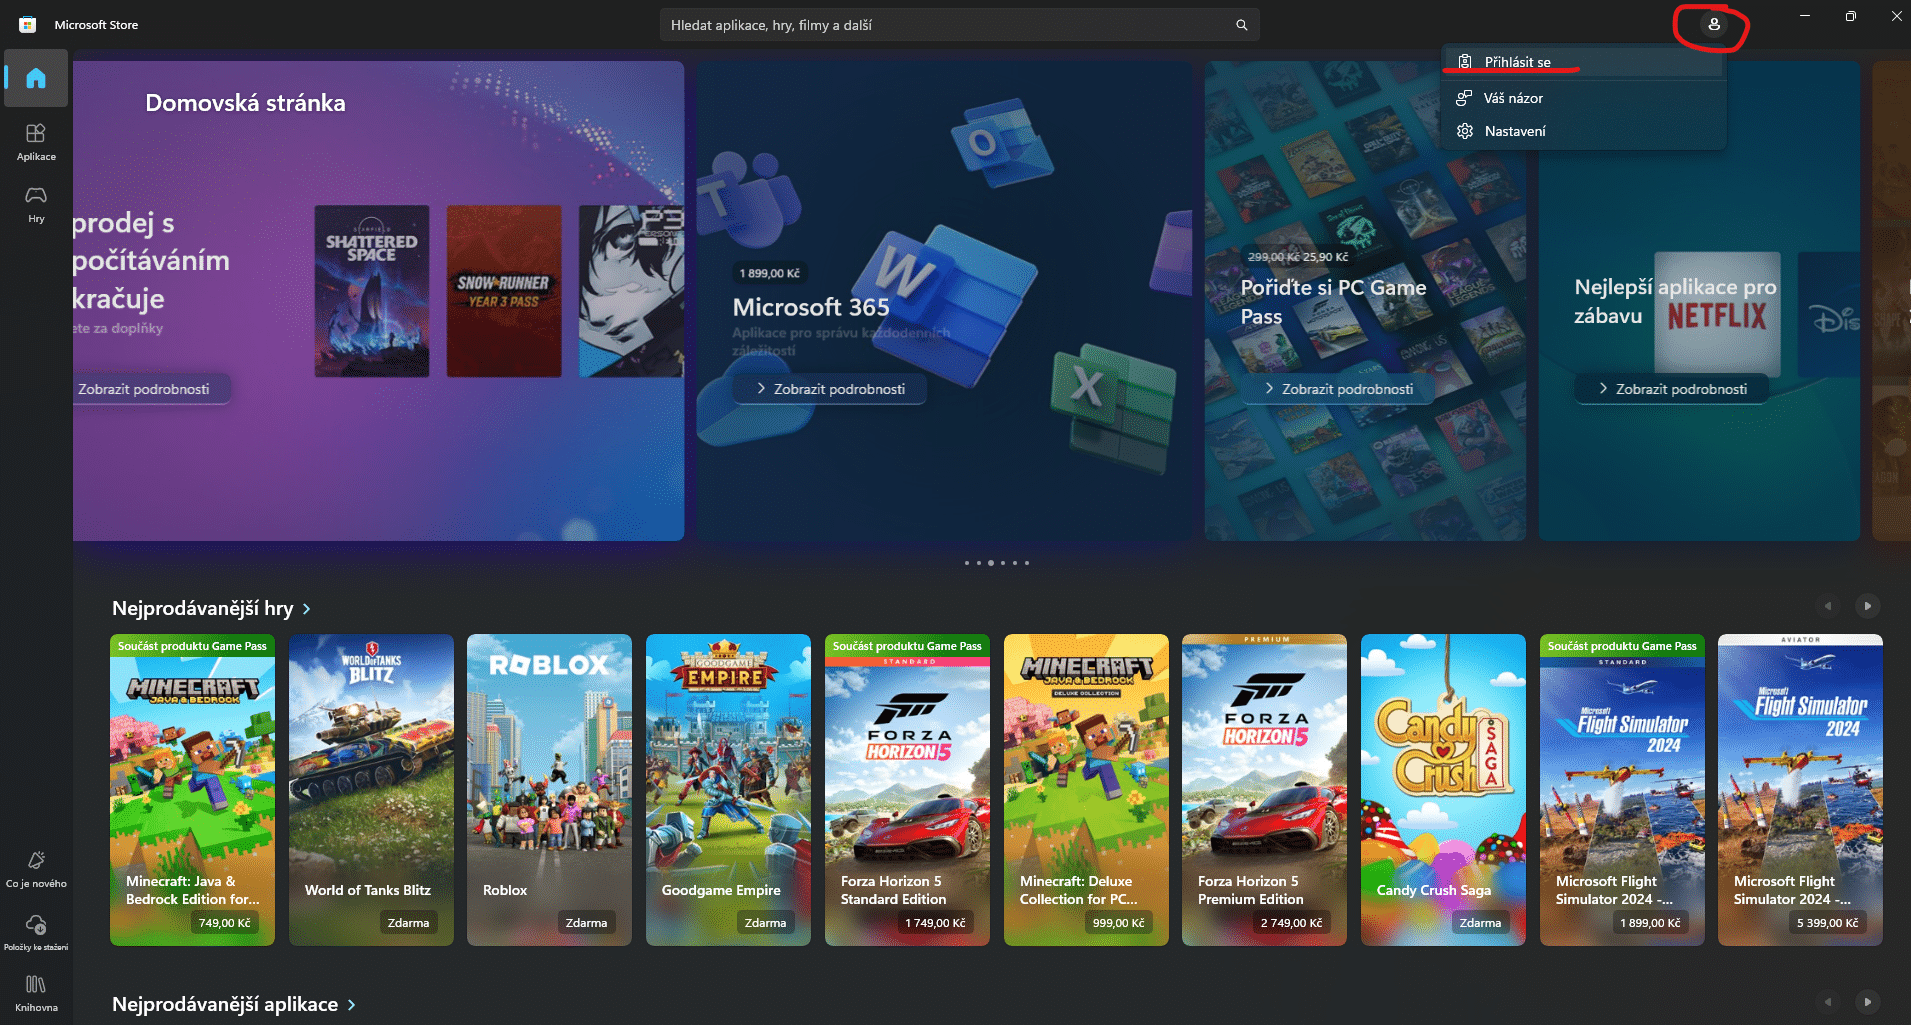This screenshot has width=1911, height=1025.
Task: Click Zobrazit podrobnosti for Microsoft 365
Action: 830,389
